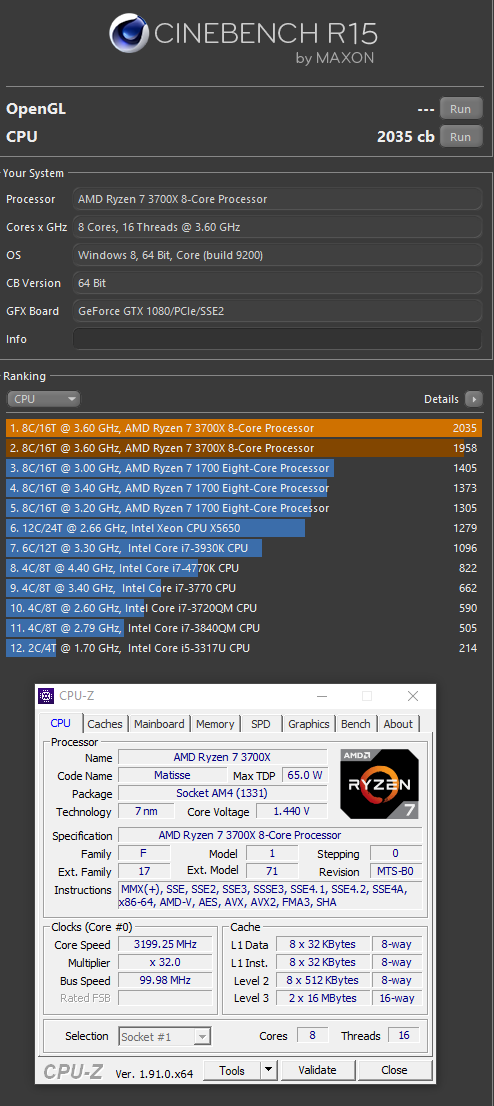Viewport: 494px width, 1106px height.
Task: Switch to the Bench tab in CPU-Z
Action: 356,724
